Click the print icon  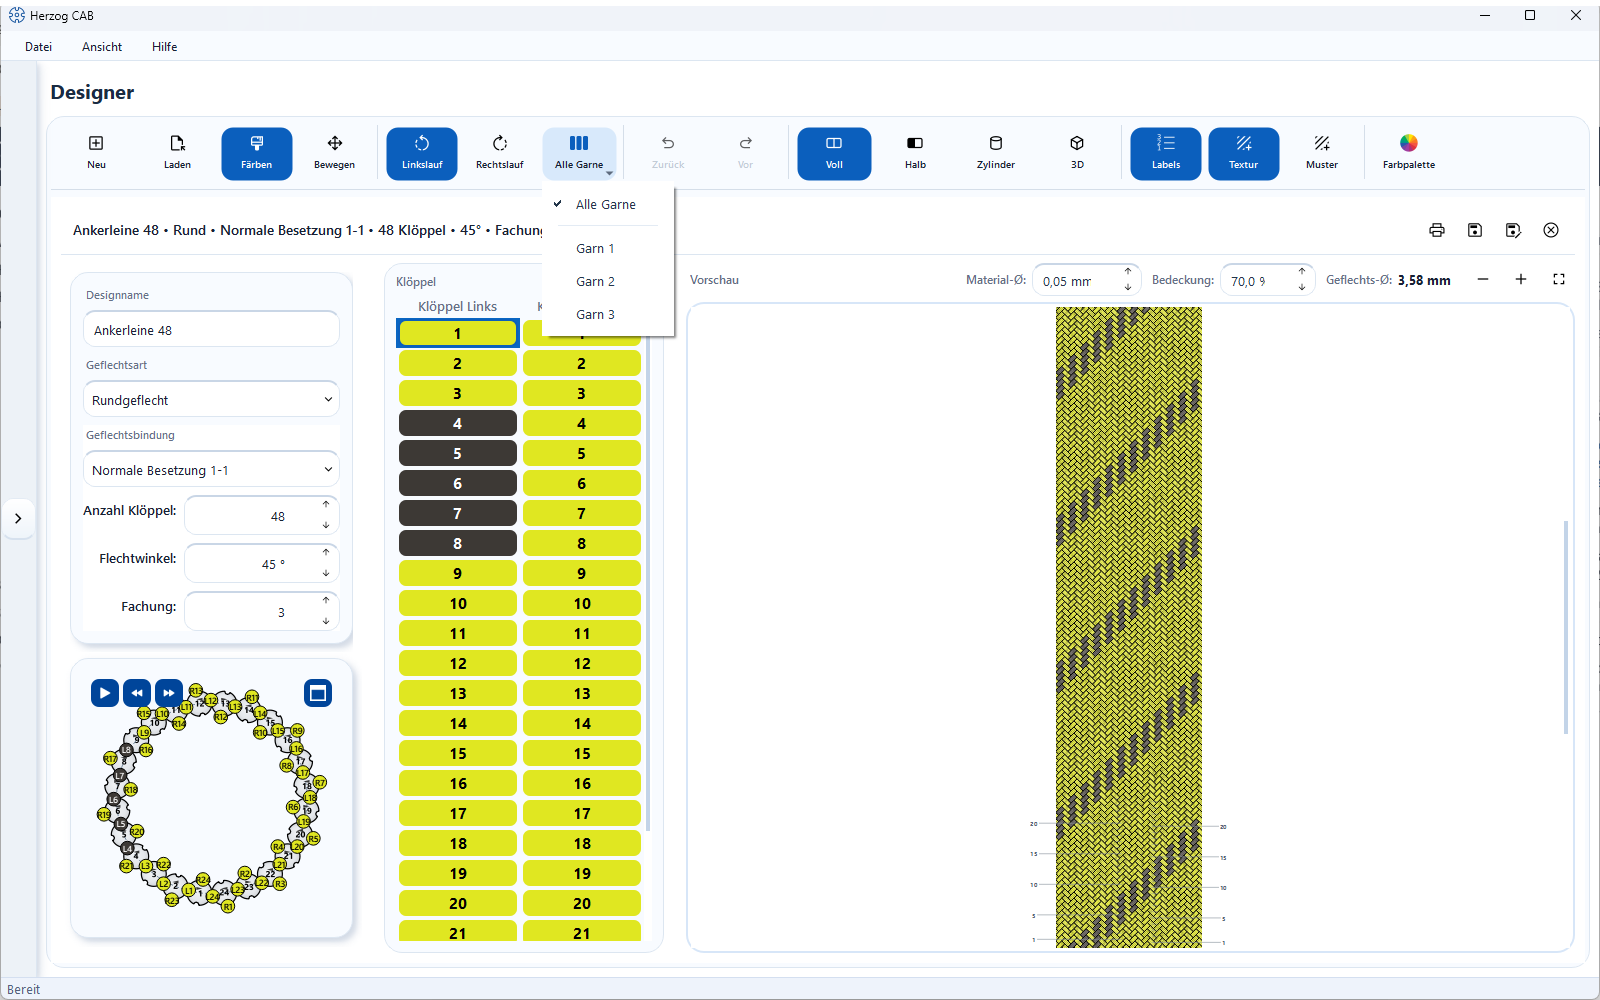tap(1437, 230)
